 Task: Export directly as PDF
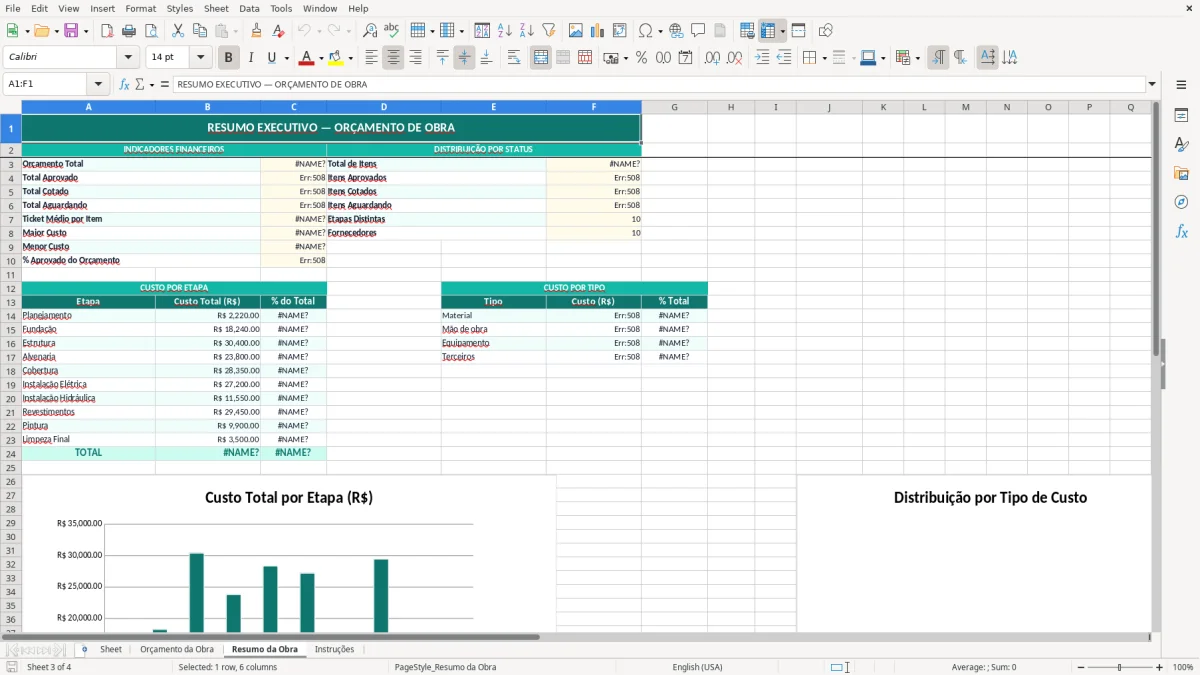107,31
